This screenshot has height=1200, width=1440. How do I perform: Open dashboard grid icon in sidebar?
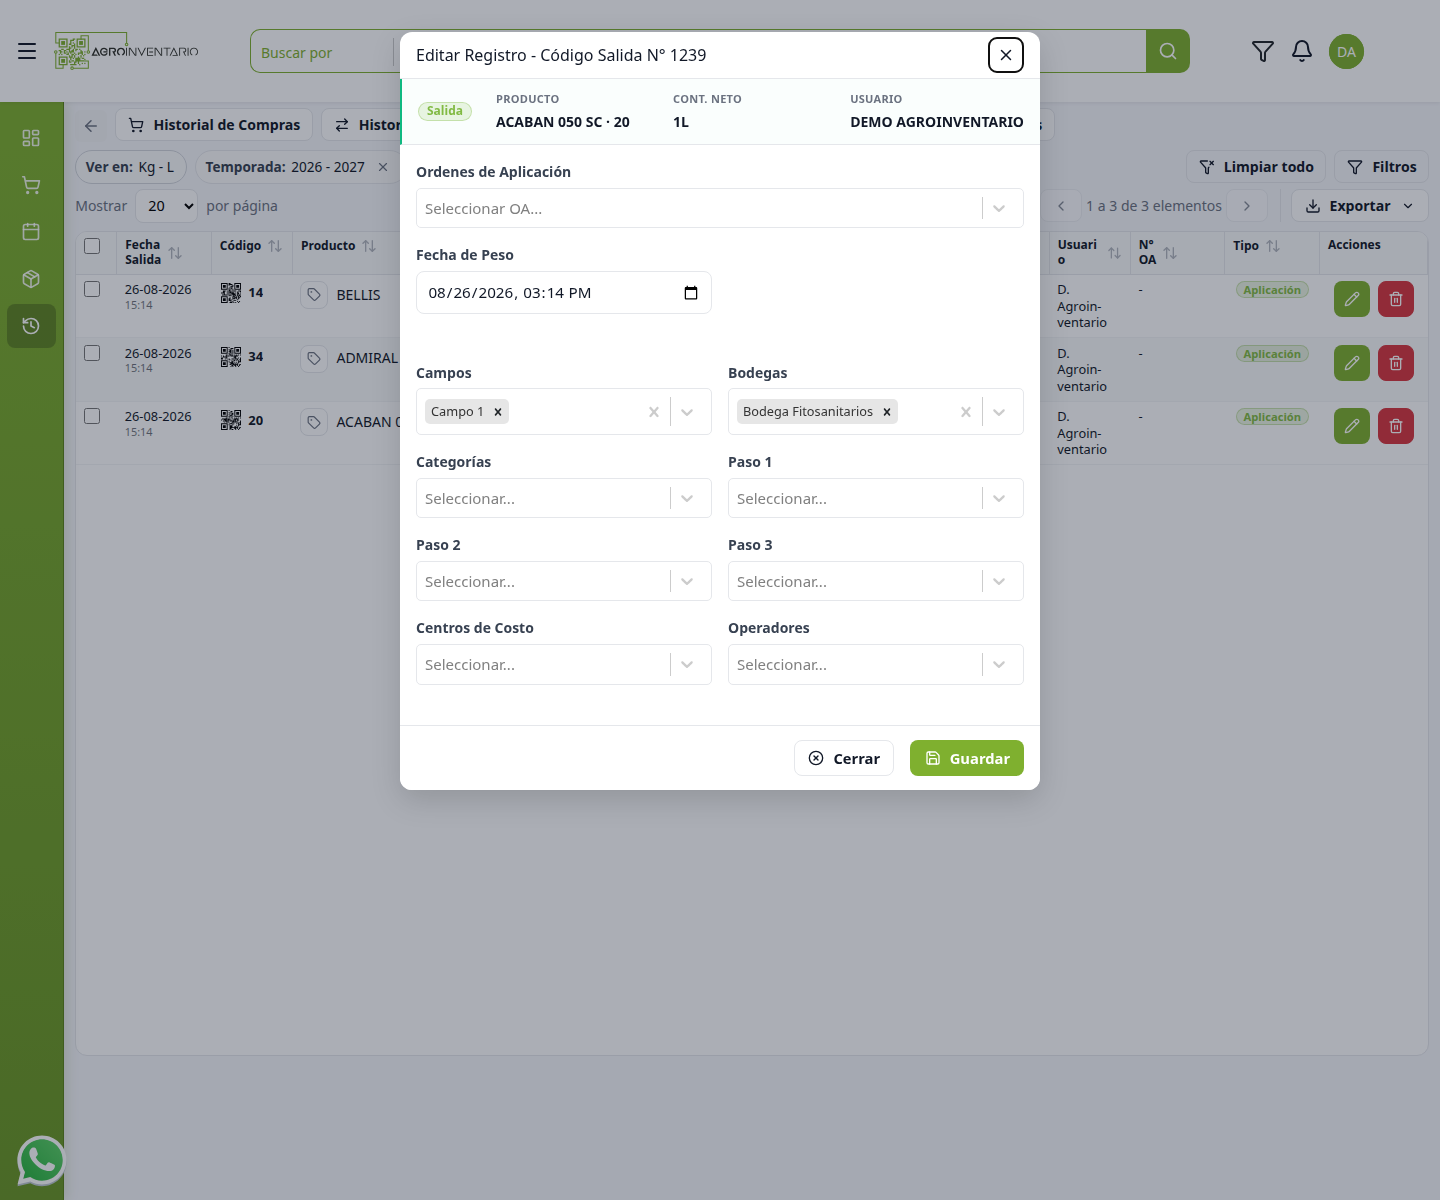[31, 138]
